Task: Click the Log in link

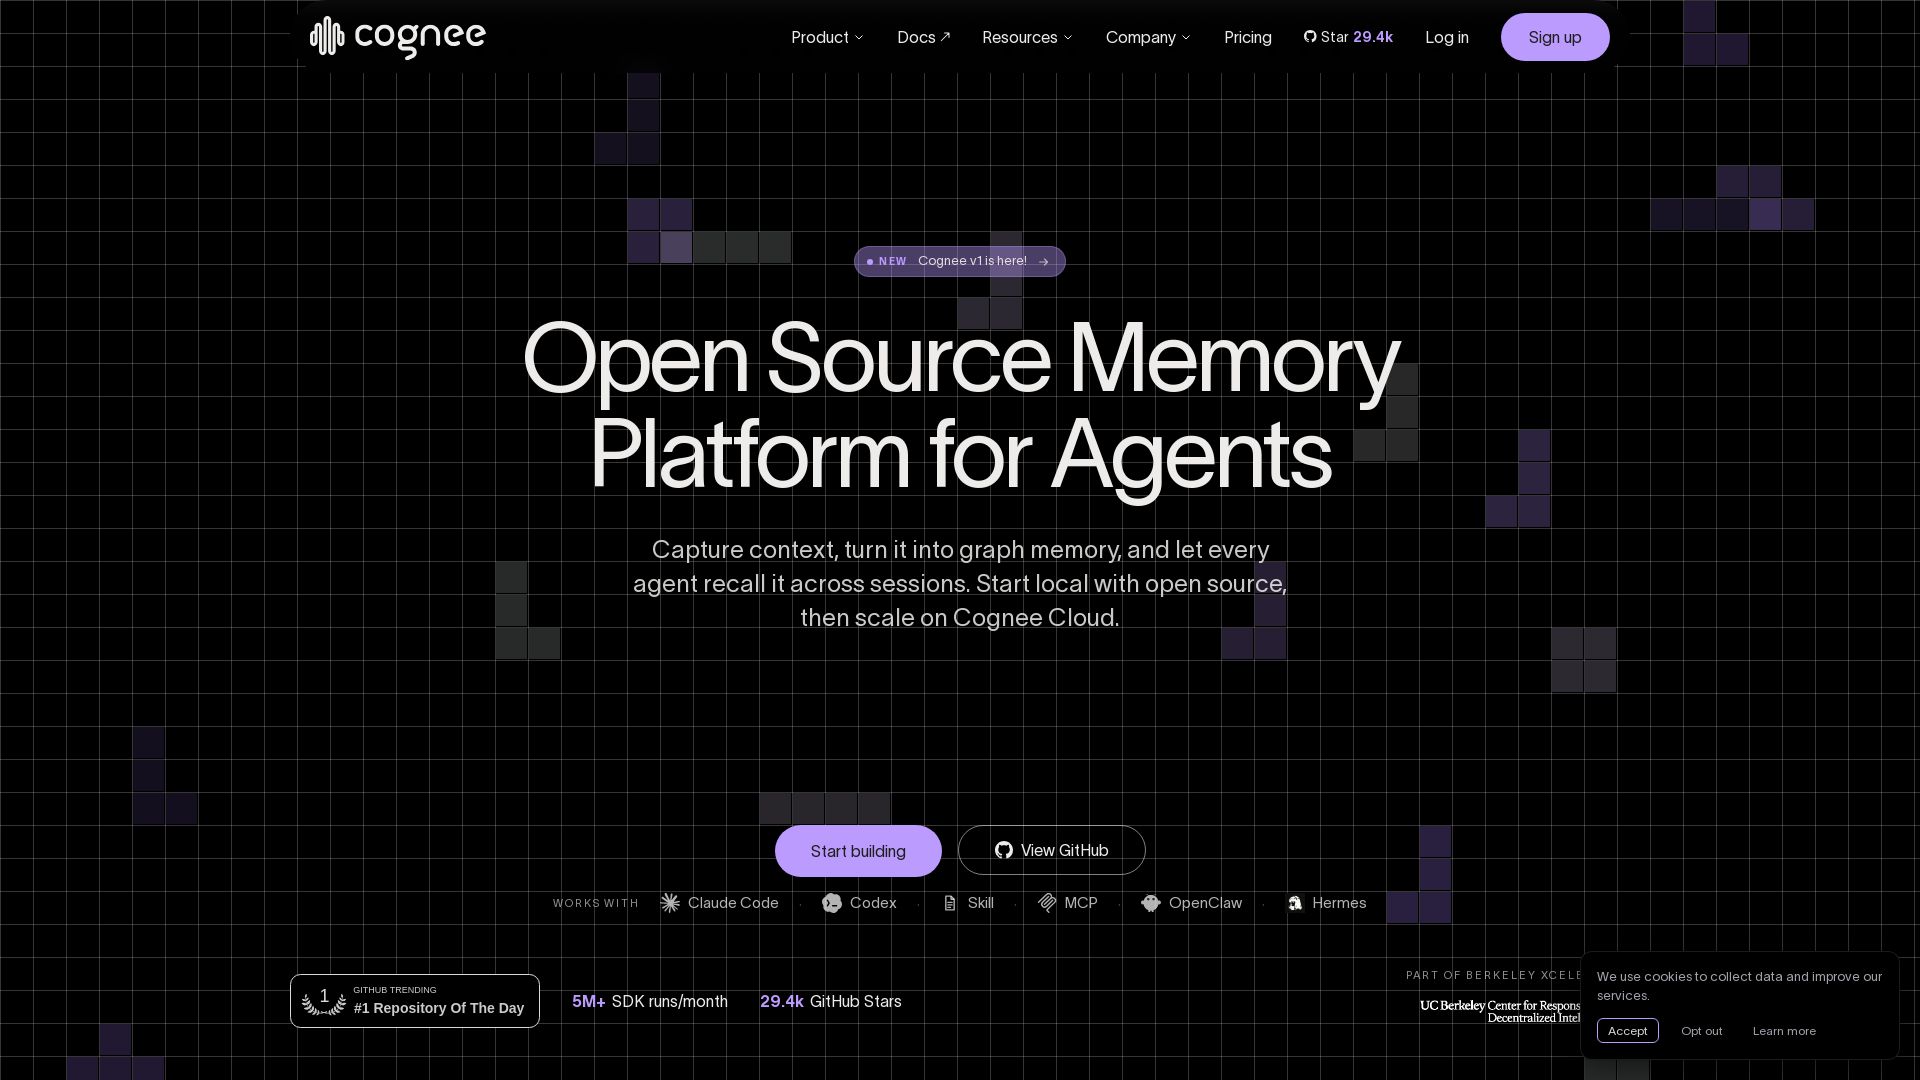Action: (1447, 37)
